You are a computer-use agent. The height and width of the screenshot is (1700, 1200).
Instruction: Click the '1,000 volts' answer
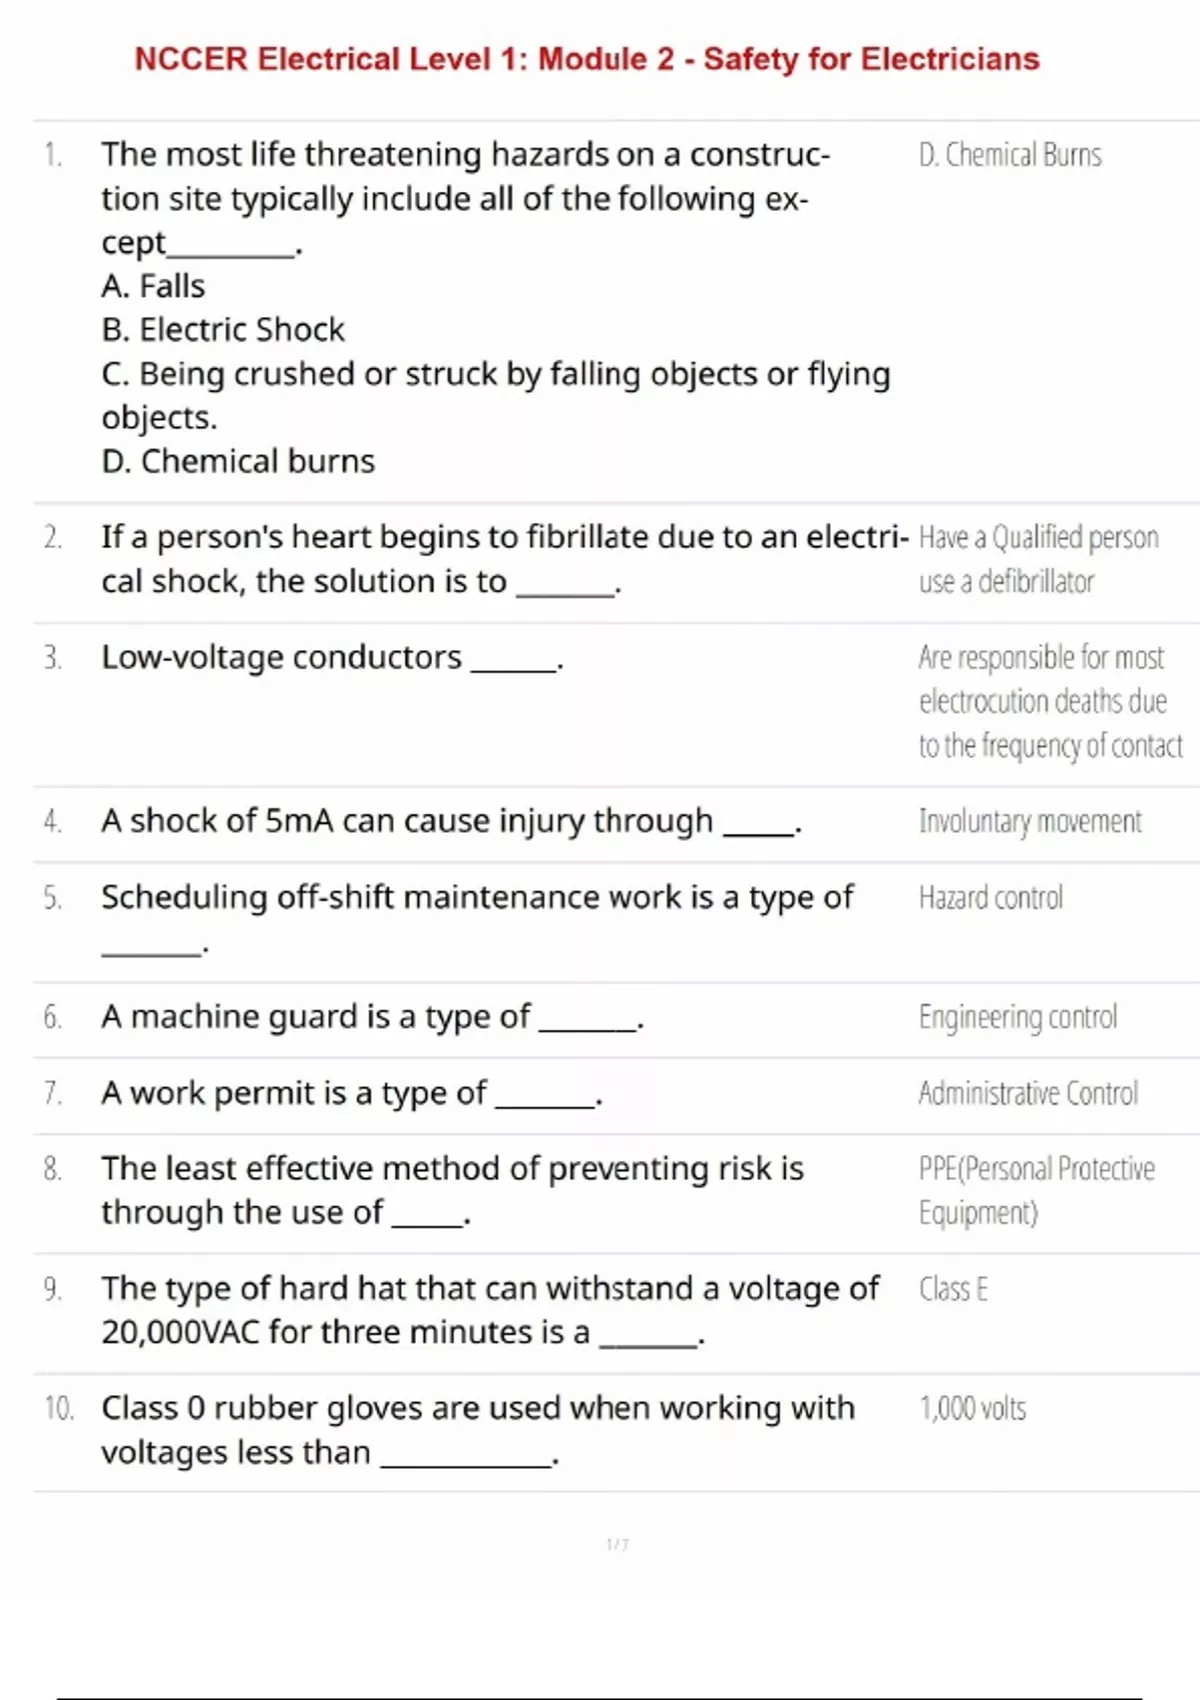972,1409
